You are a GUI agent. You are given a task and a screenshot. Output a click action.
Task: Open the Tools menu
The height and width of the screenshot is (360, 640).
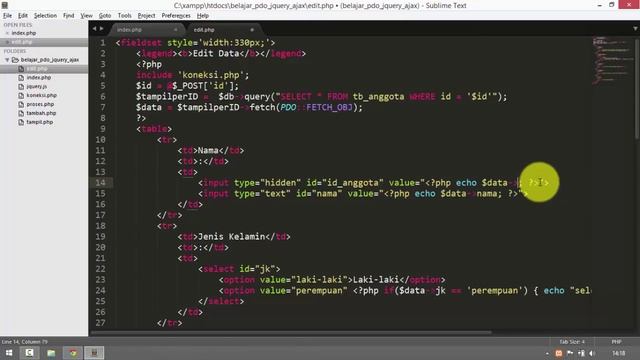124,16
